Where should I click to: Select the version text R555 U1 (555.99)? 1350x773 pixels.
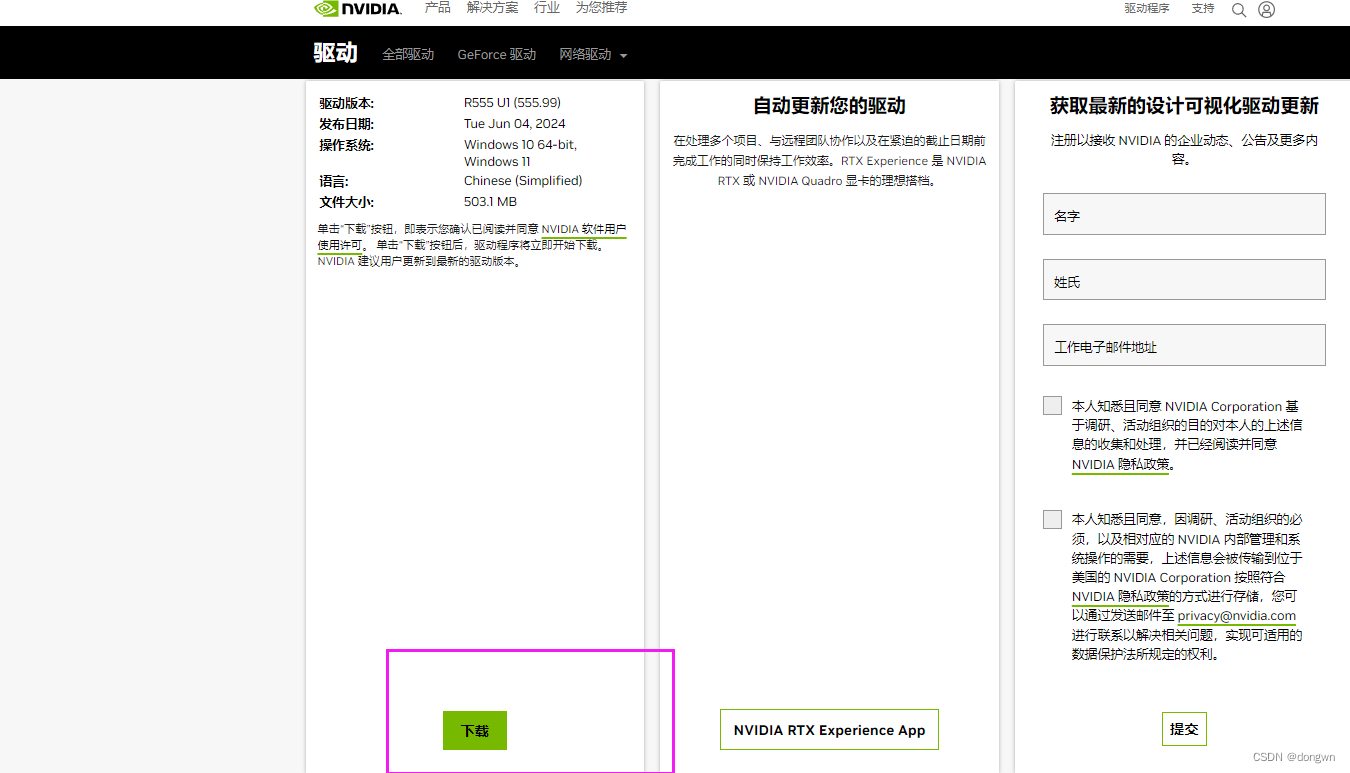point(512,103)
